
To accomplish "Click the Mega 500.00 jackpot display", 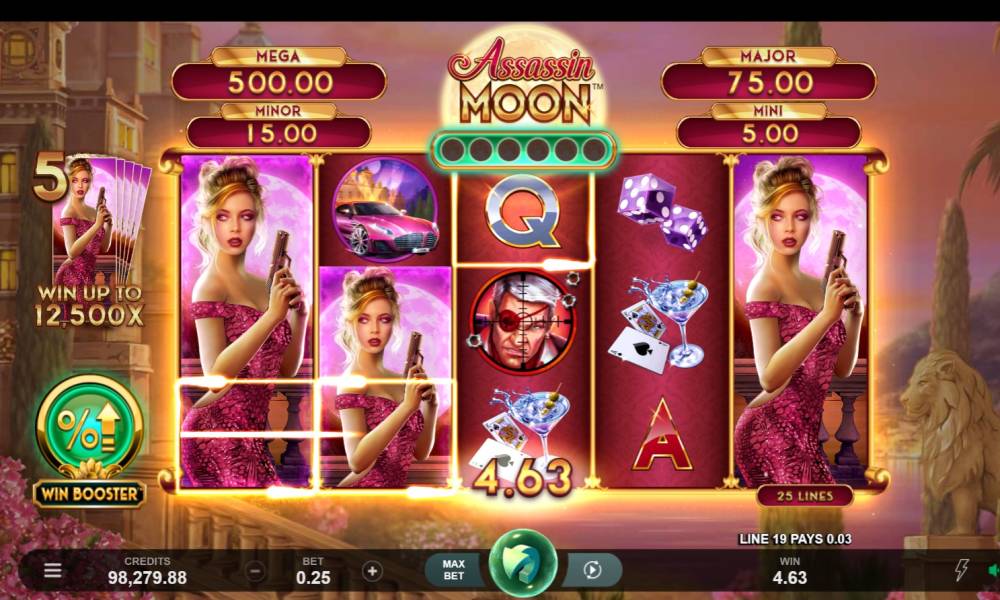I will coord(279,75).
